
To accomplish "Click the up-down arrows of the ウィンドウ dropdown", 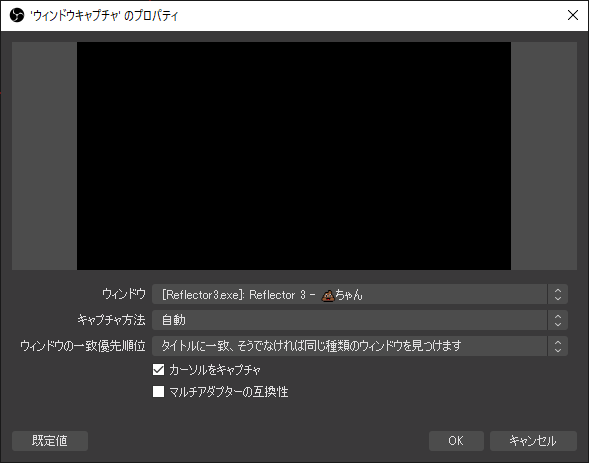I will 558,294.
